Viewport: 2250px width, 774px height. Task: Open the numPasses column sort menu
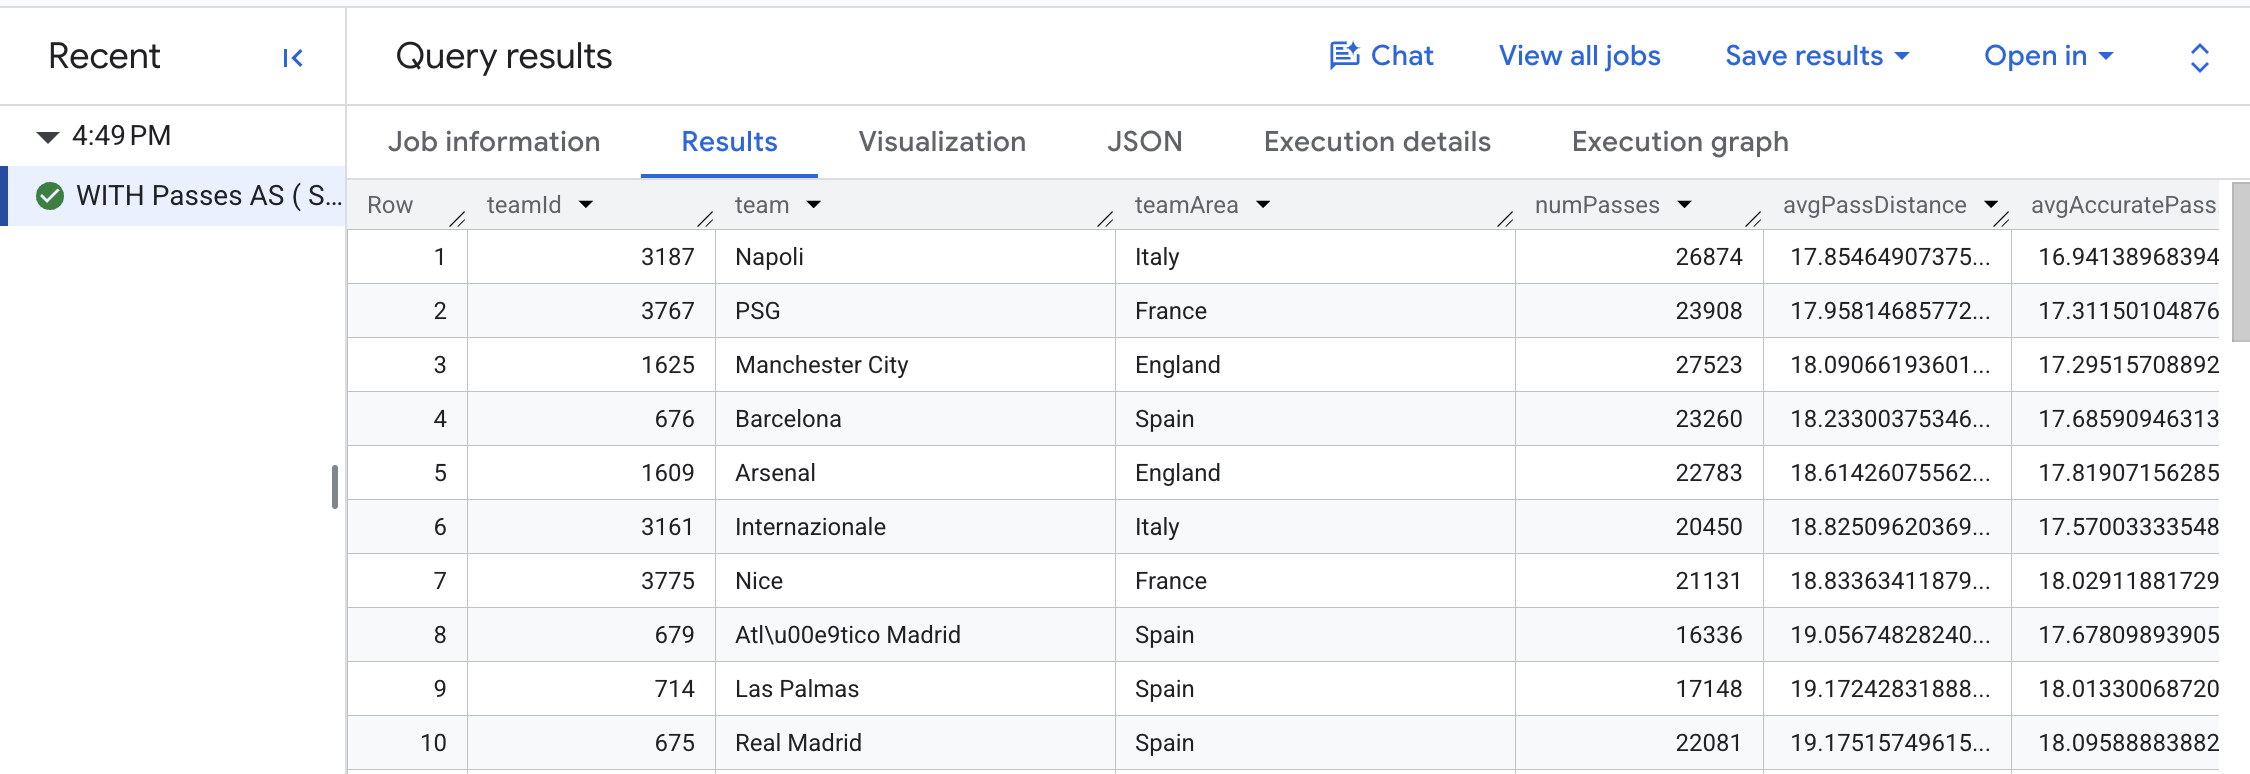point(1685,205)
